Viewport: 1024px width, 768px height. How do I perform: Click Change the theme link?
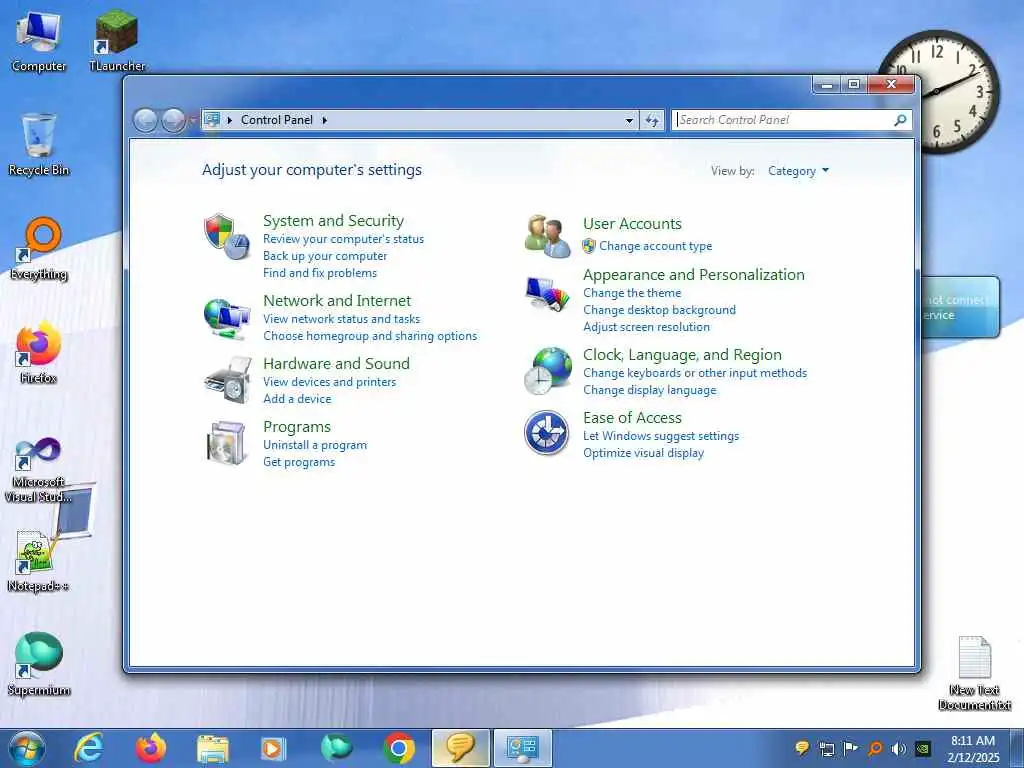(x=632, y=293)
